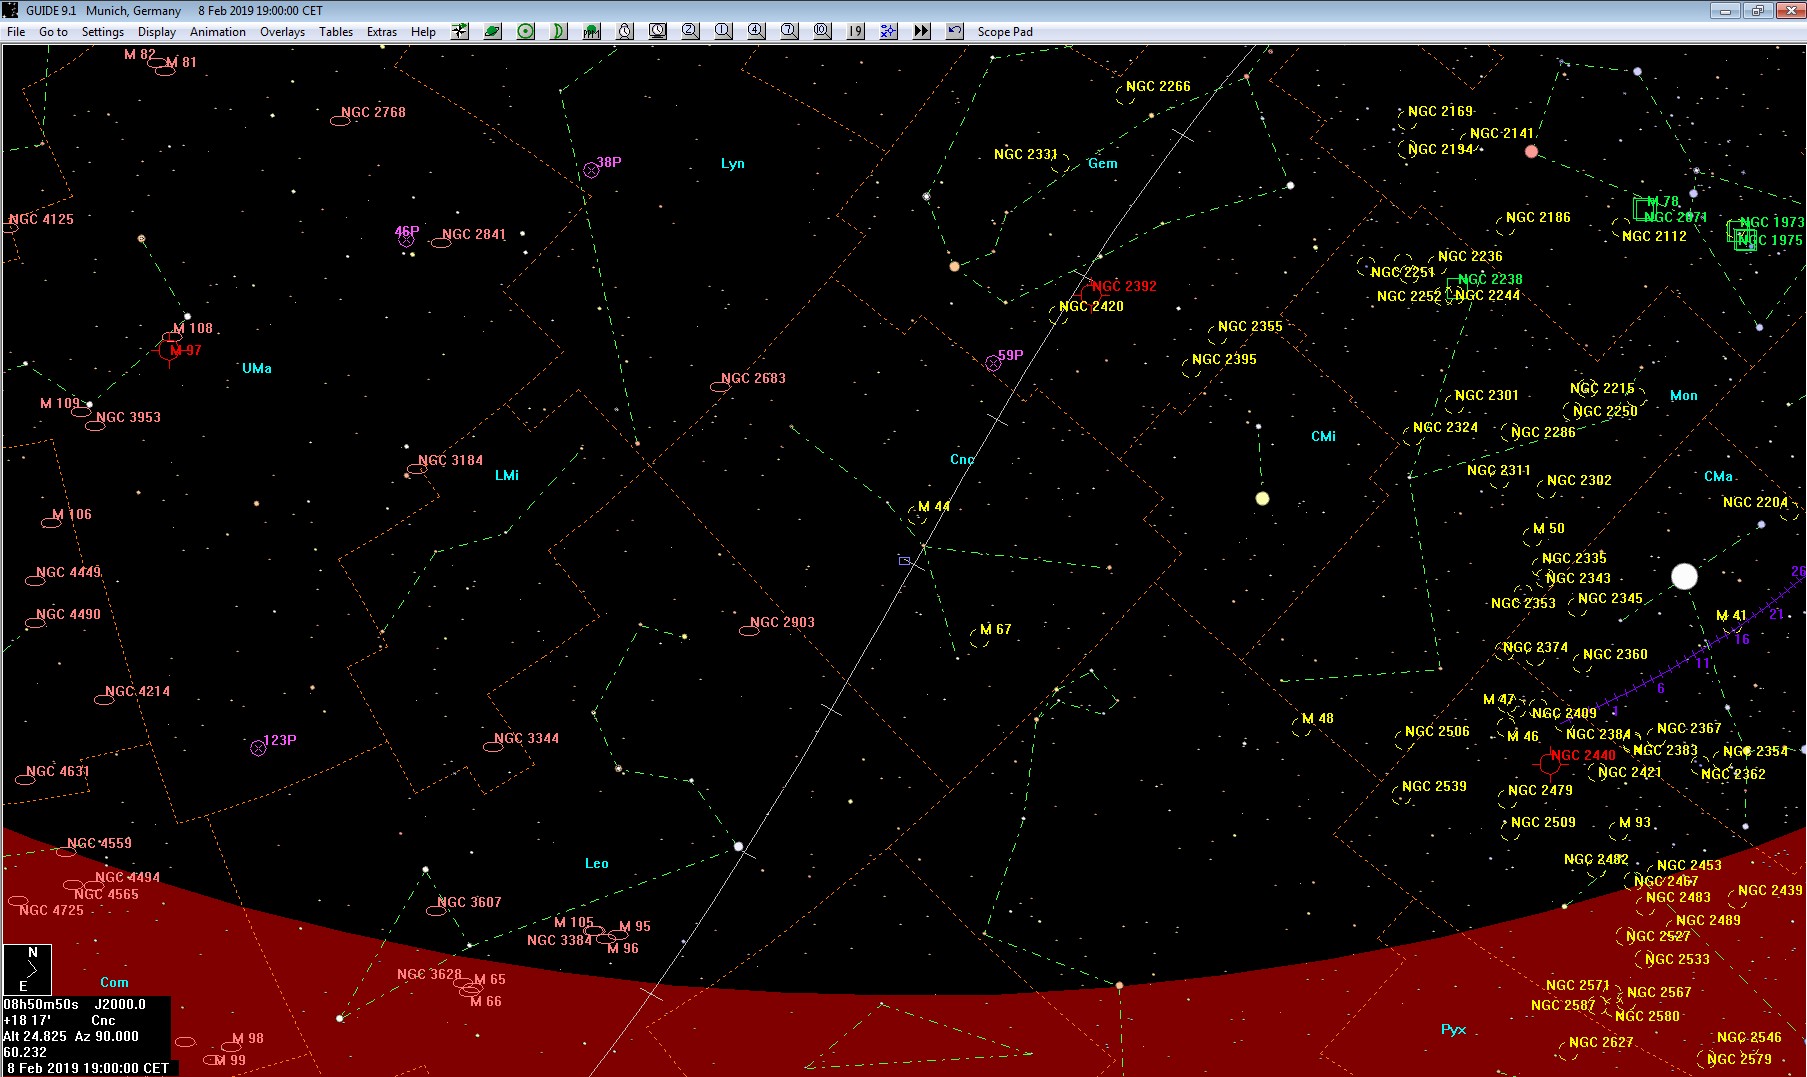Open the Animation menu
Screen dimensions: 1807x1077
click(218, 32)
